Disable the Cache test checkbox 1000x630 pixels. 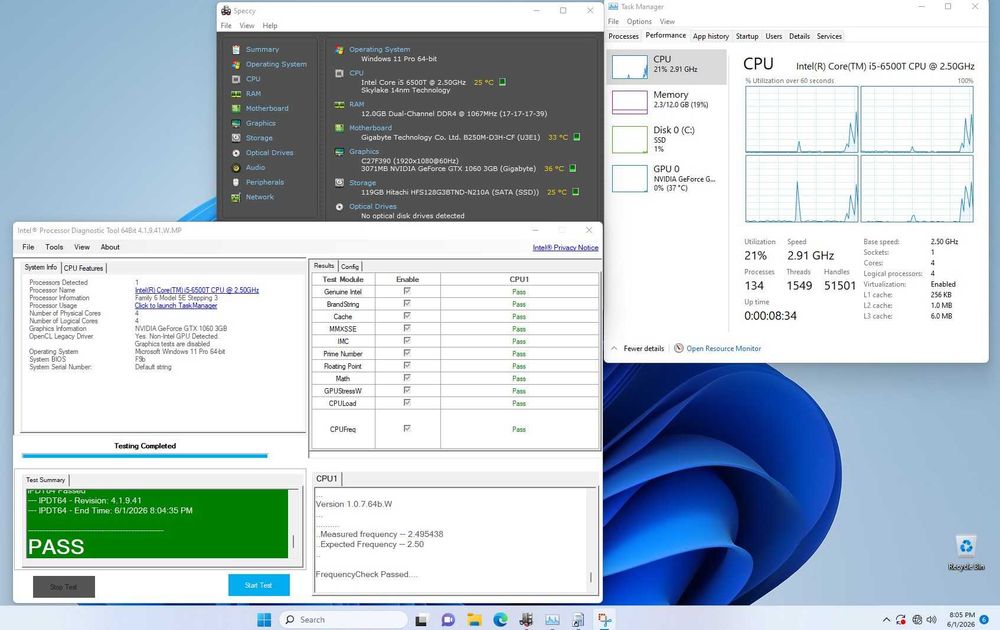(x=407, y=316)
